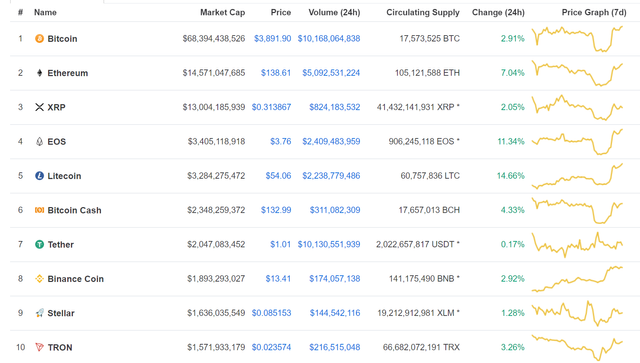Screen dimensions: 640x363
Task: Click Binance Coin price $13.41
Action: pos(278,279)
